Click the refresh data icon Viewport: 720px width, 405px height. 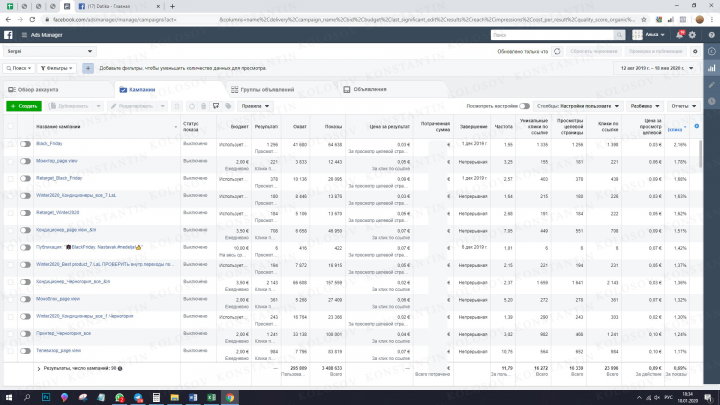coord(557,51)
